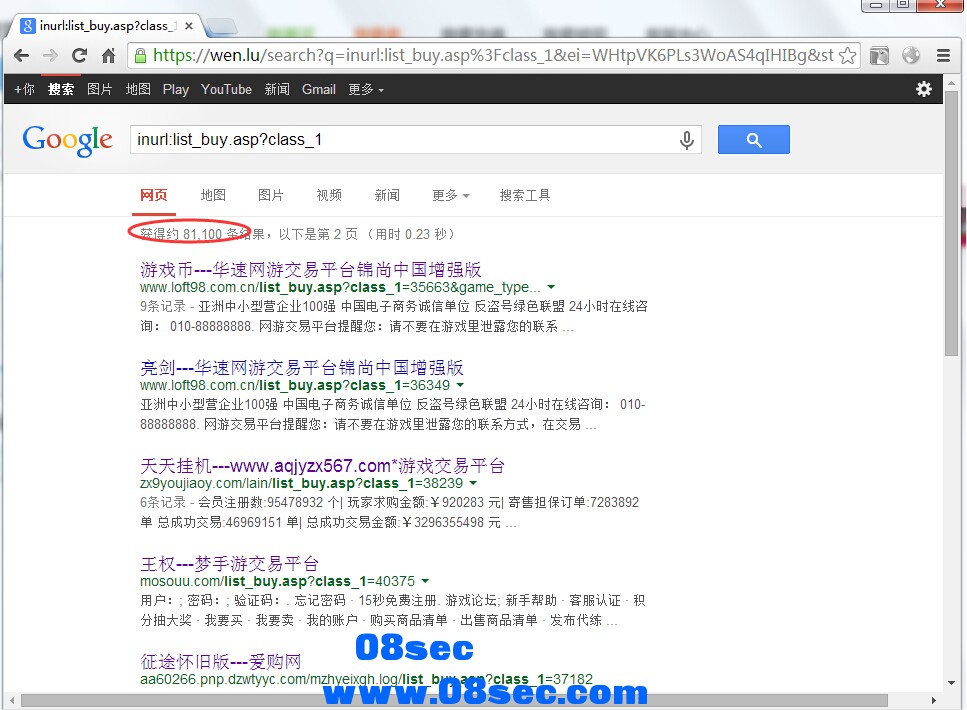The height and width of the screenshot is (710, 967).
Task: Click the Google logo
Action: coord(67,140)
